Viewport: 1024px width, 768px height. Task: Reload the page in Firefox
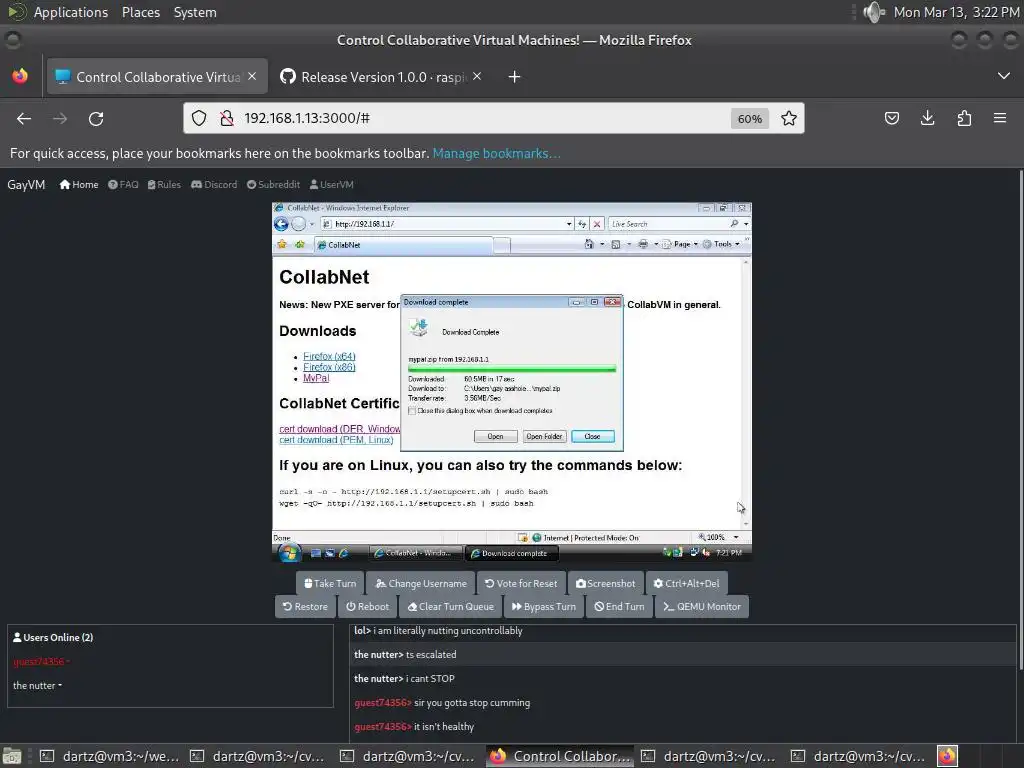tap(96, 118)
